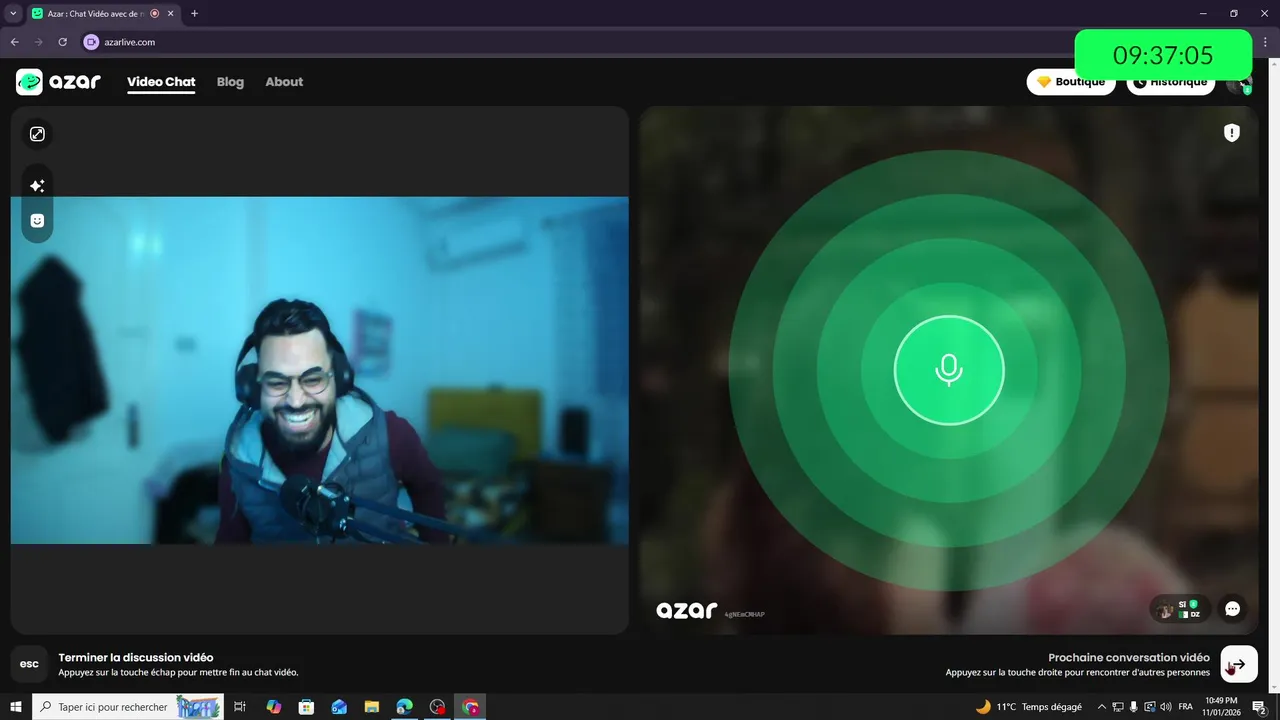View the partner profile badge SI DZ
This screenshot has height=720, width=1280.
(1180, 609)
